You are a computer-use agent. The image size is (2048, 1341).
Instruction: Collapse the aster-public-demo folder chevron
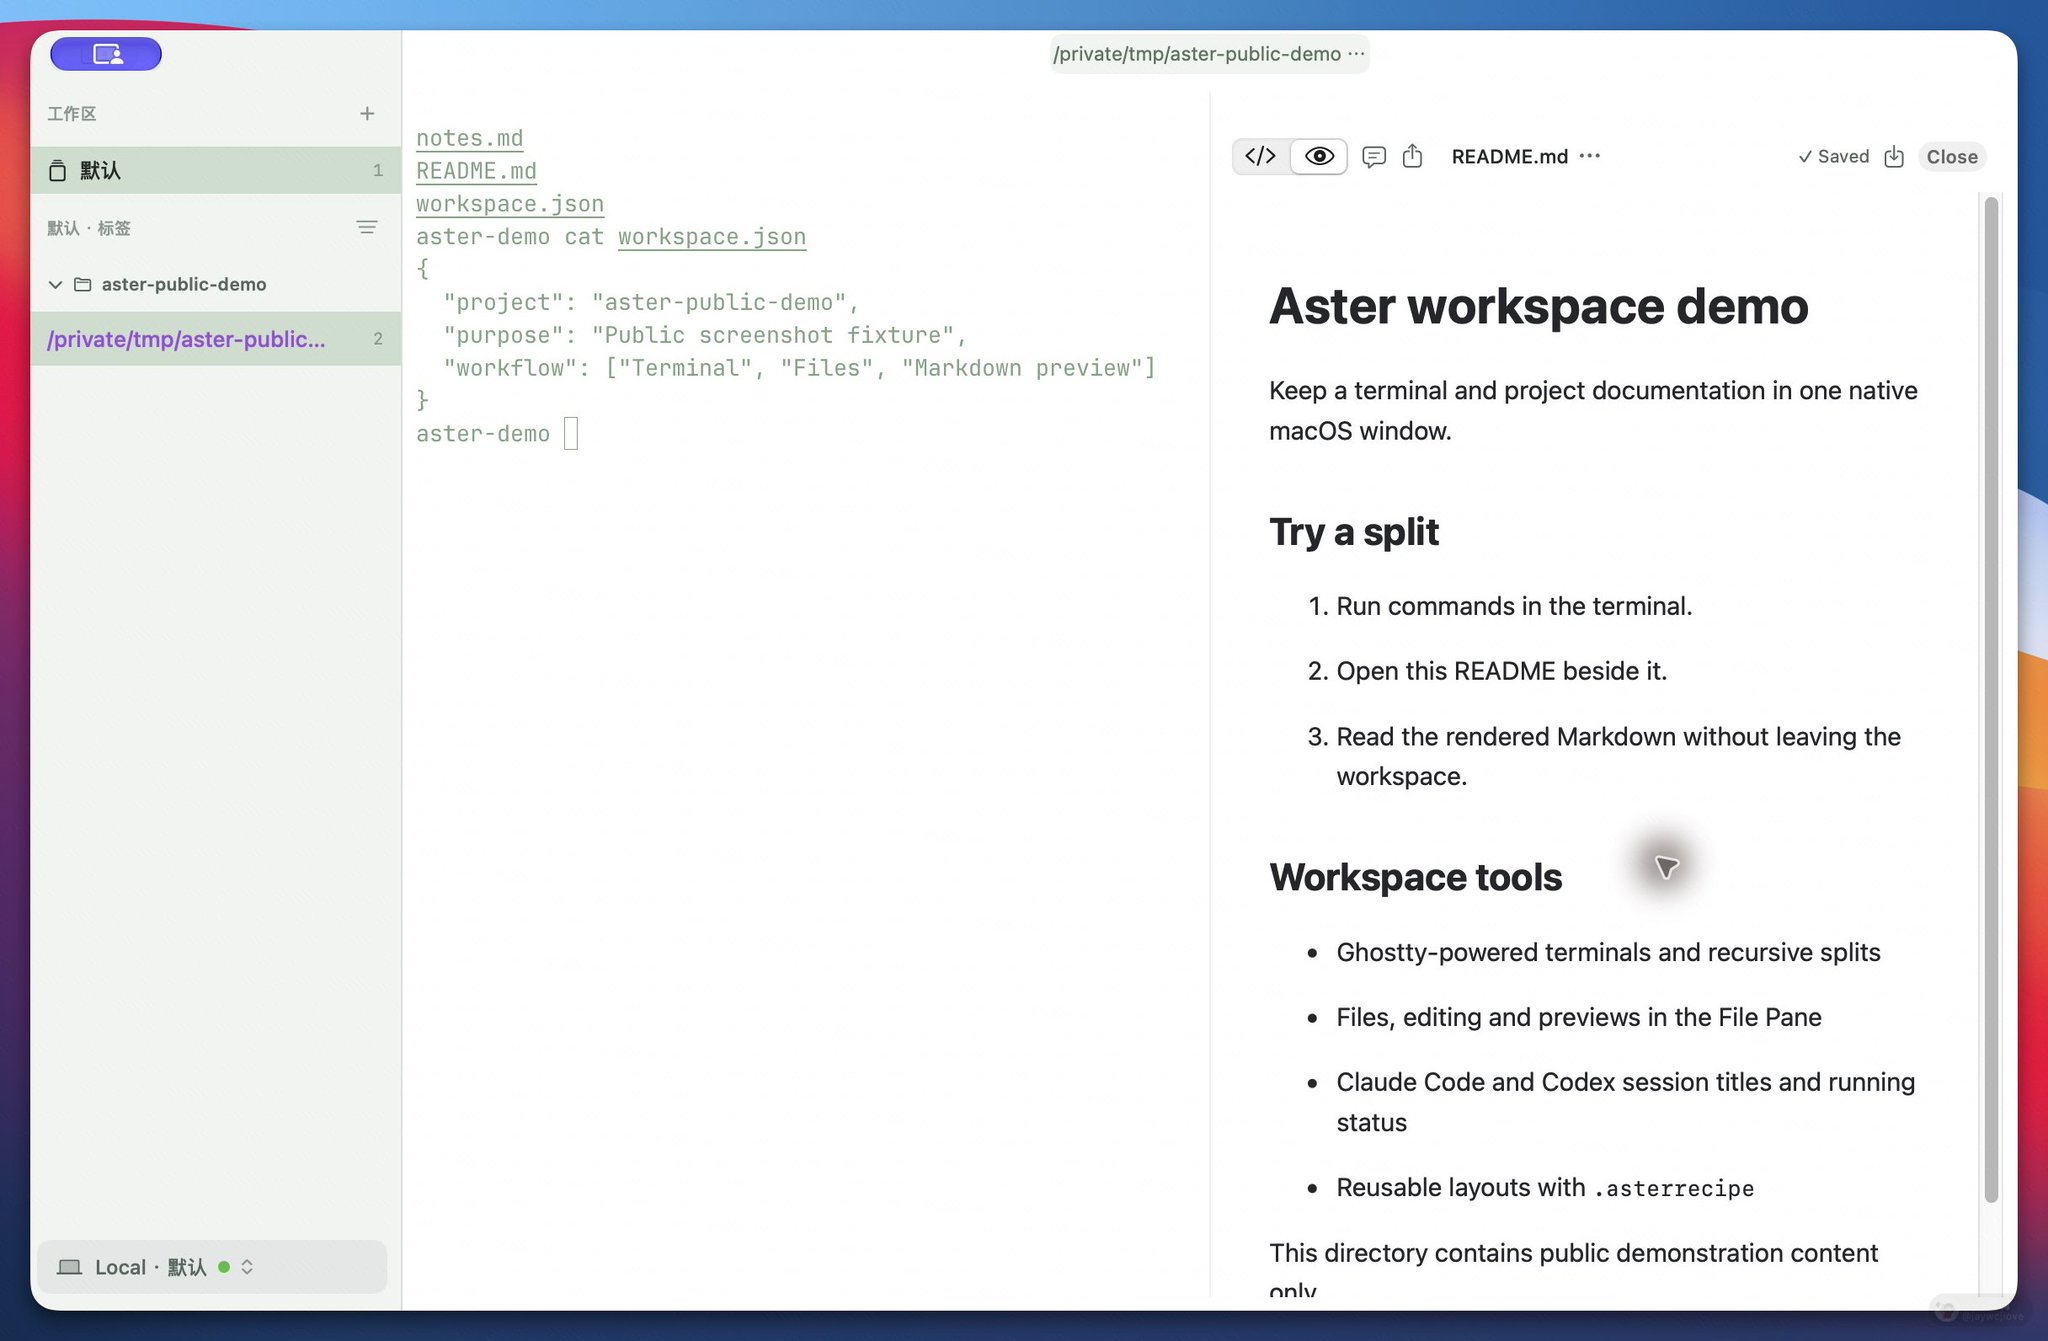[x=55, y=285]
